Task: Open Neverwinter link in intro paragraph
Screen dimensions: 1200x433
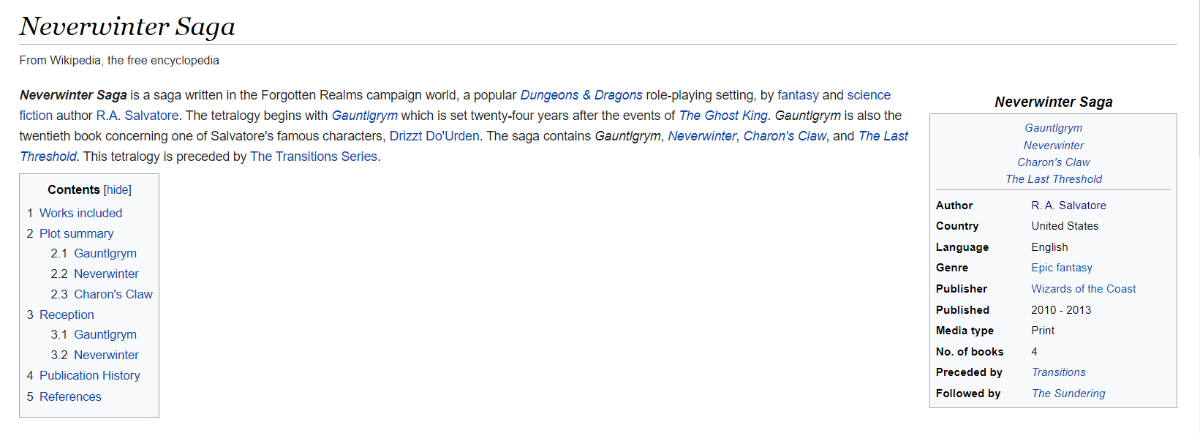Action: 702,136
